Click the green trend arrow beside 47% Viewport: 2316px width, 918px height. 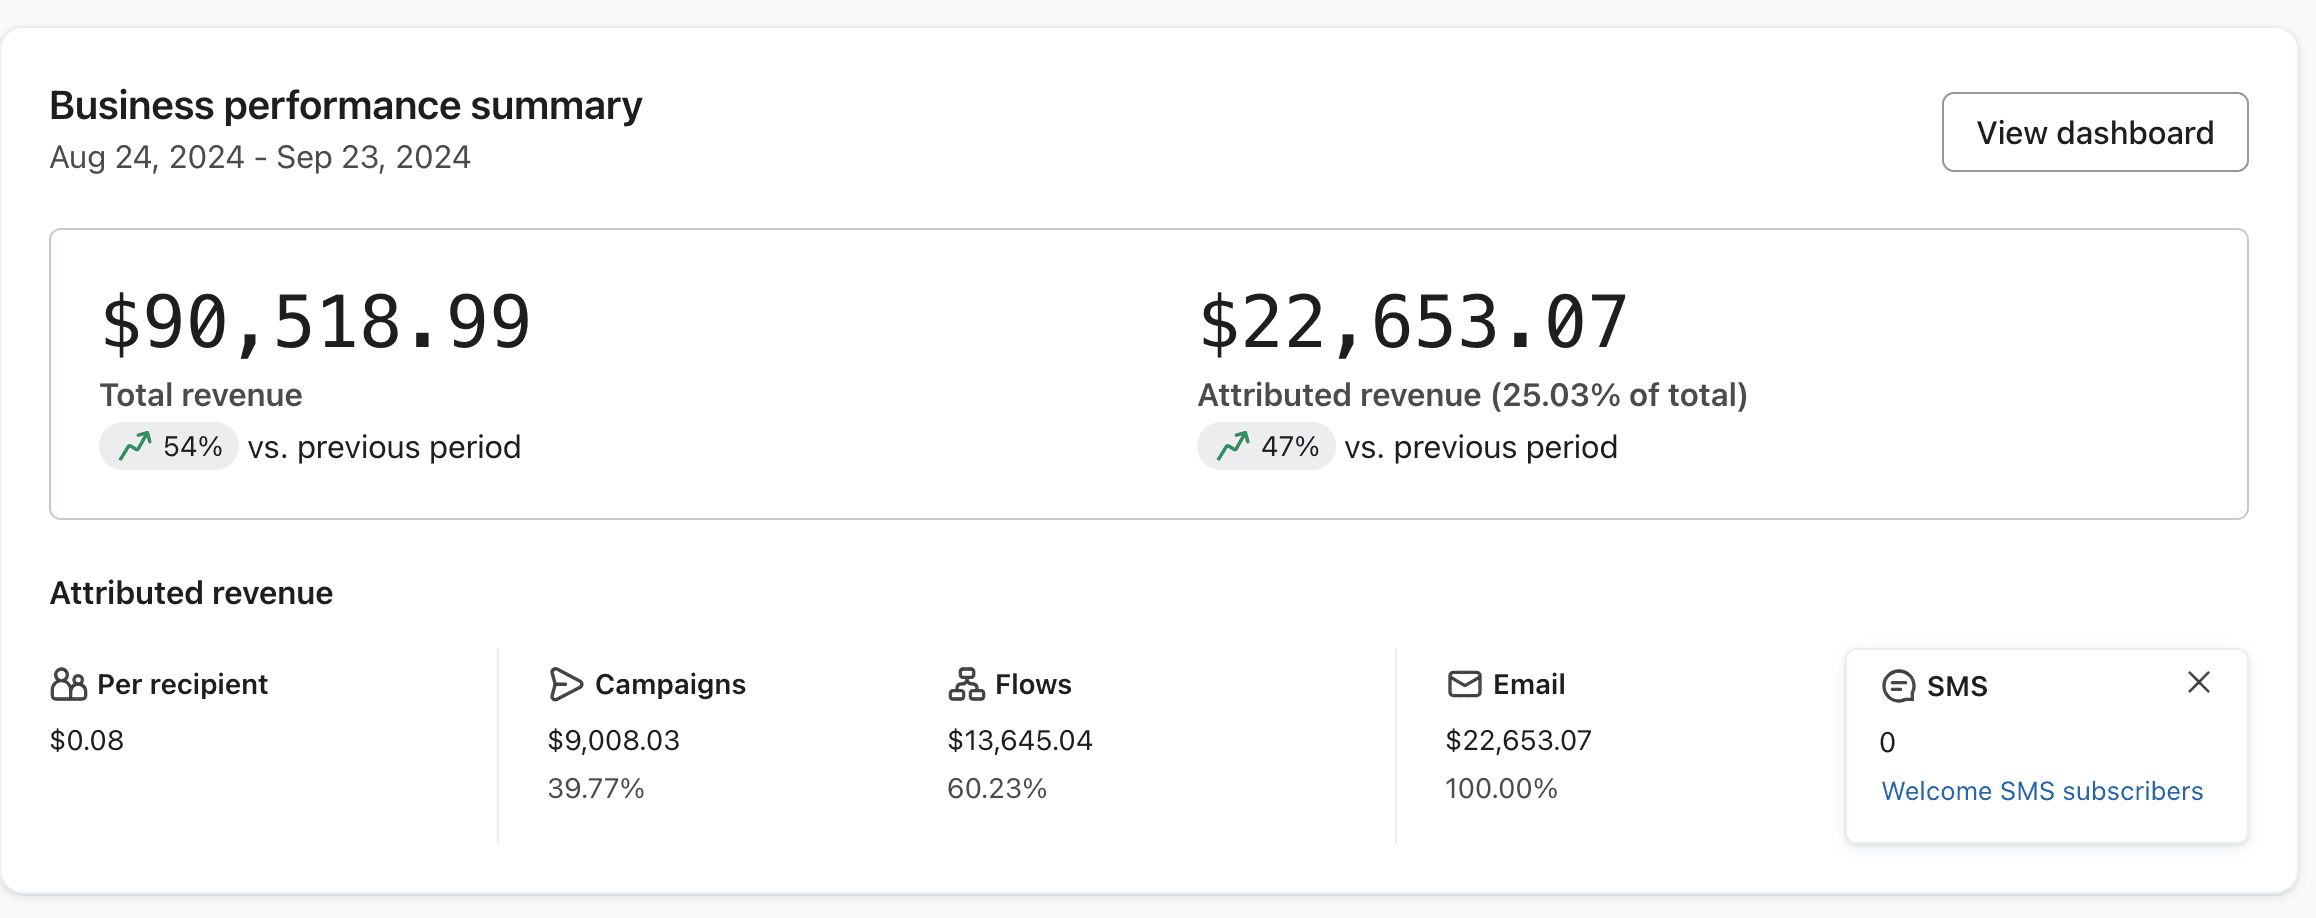click(x=1235, y=446)
